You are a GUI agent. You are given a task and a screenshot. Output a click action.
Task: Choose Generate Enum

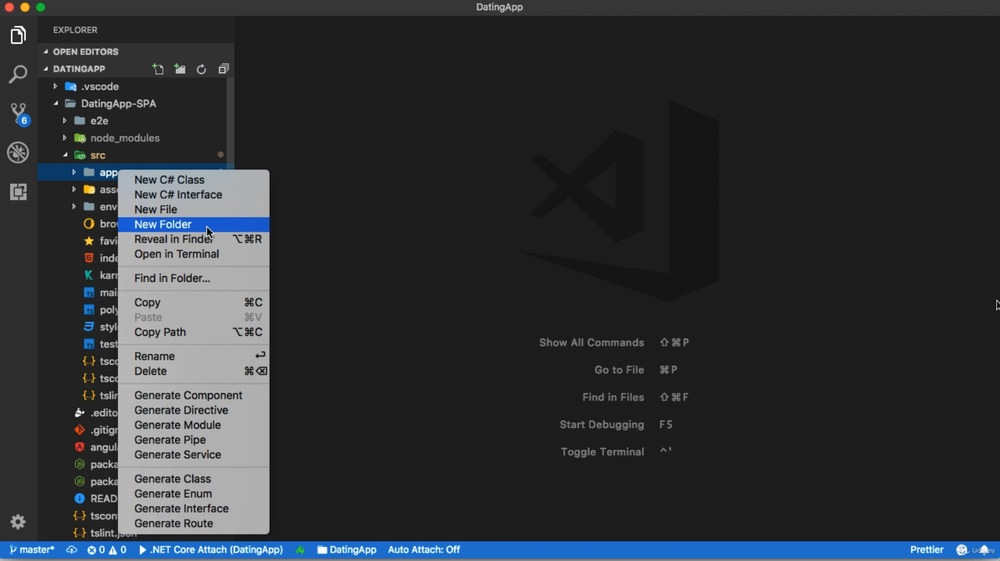pyautogui.click(x=194, y=493)
